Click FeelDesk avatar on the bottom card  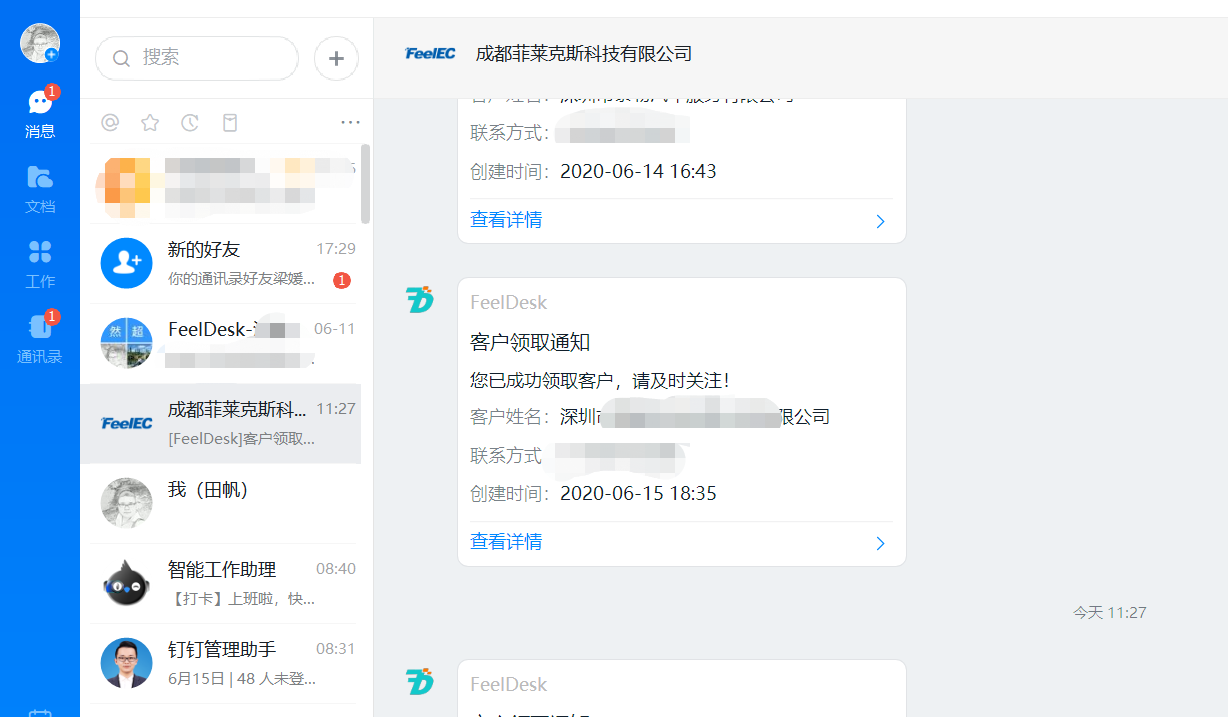pyautogui.click(x=420, y=681)
